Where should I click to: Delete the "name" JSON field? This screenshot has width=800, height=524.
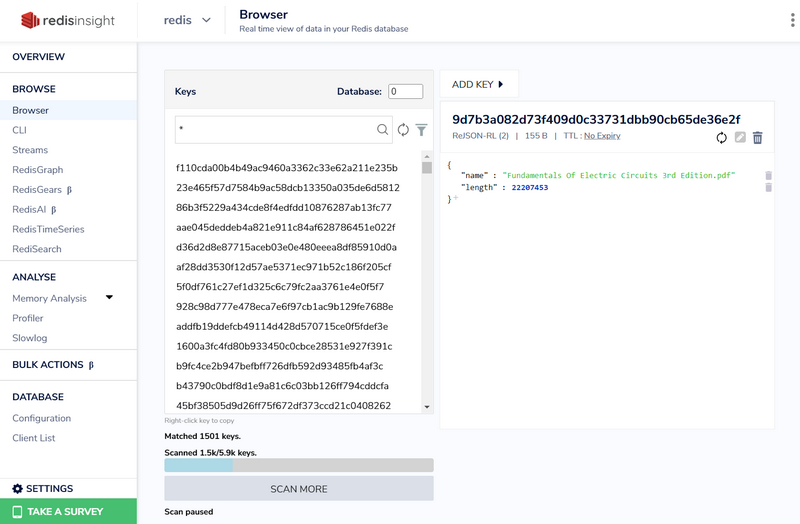[x=768, y=176]
